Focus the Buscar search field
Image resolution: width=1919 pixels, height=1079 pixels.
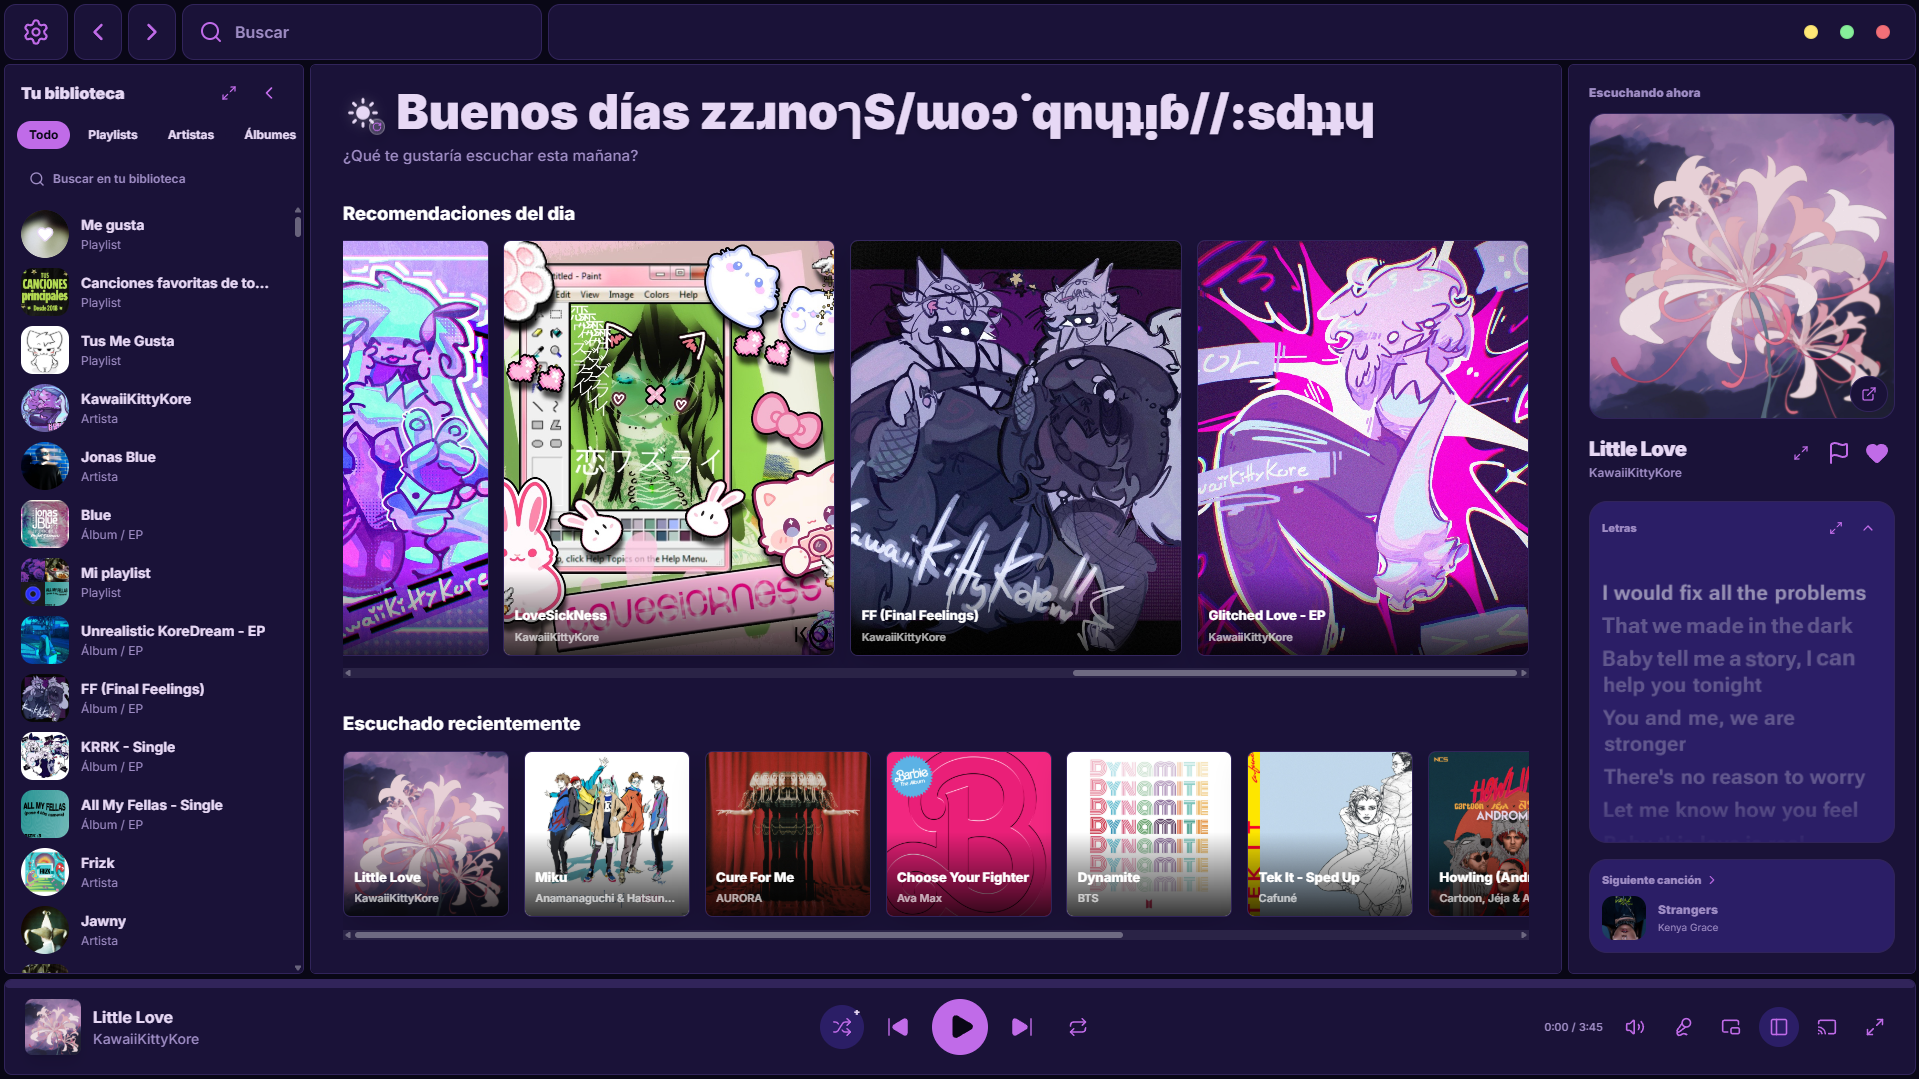(x=362, y=32)
